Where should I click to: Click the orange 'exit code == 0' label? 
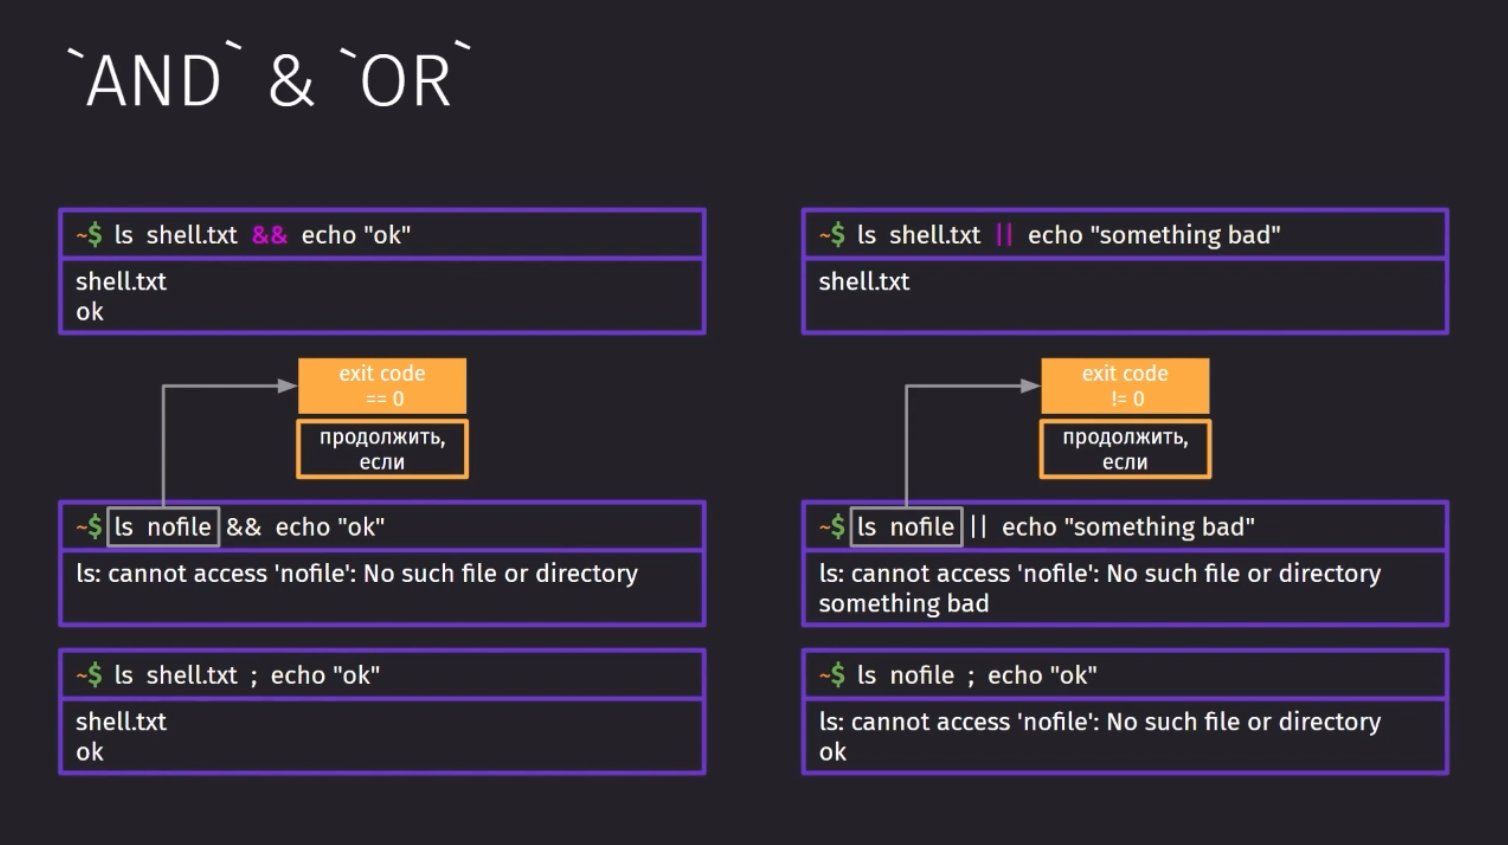(382, 386)
